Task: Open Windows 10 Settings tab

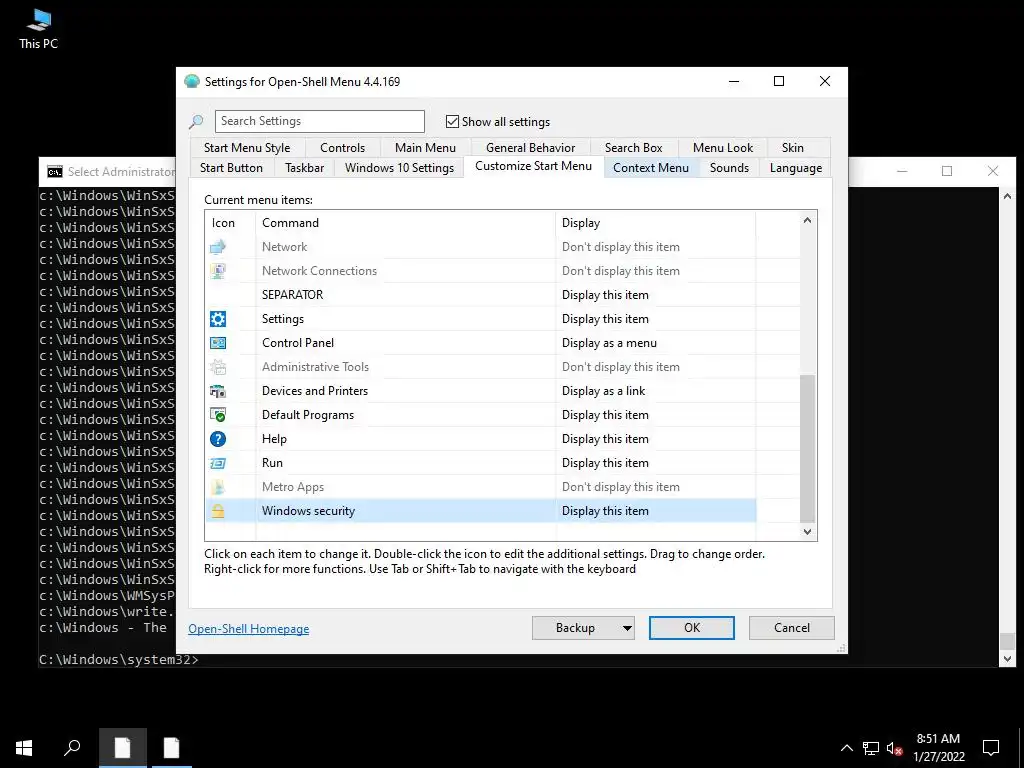Action: coord(399,168)
